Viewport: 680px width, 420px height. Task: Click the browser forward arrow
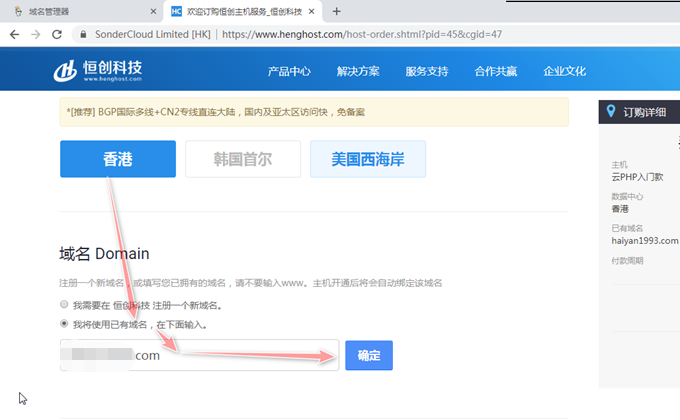(36, 34)
